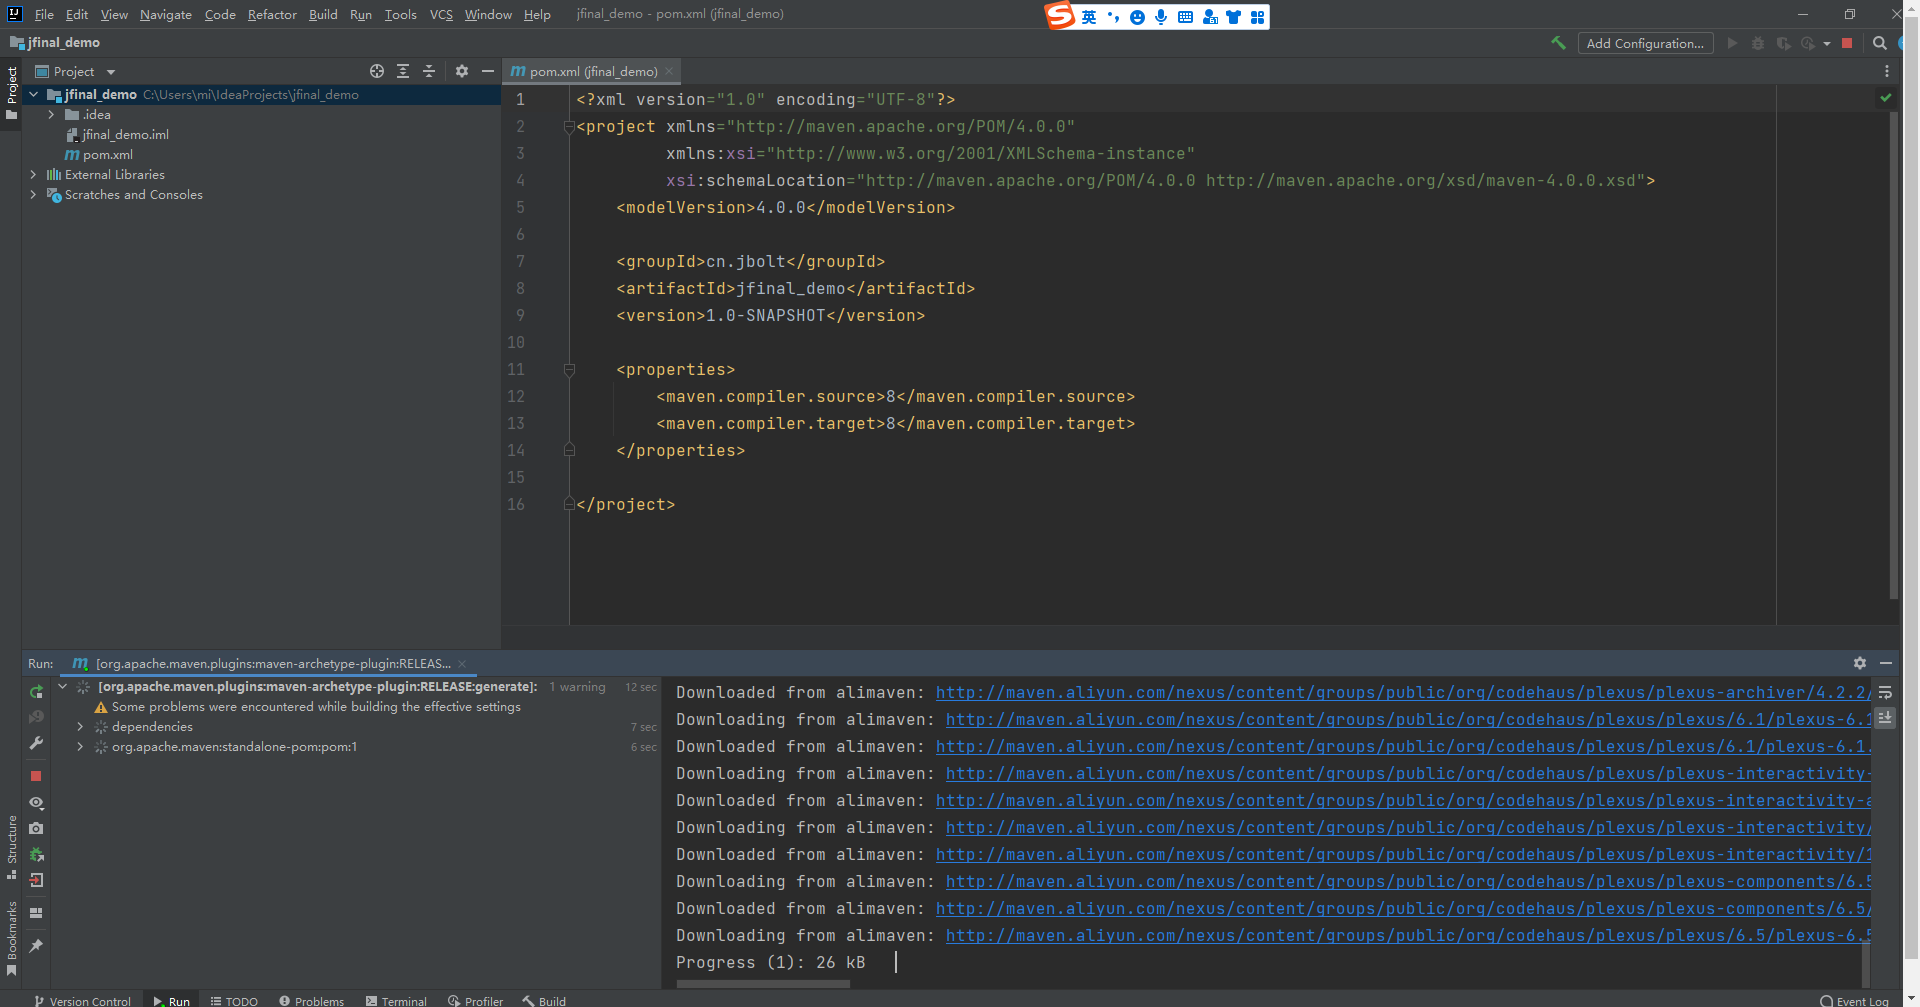Expand the .idea folder
This screenshot has width=1920, height=1007.
[51, 115]
